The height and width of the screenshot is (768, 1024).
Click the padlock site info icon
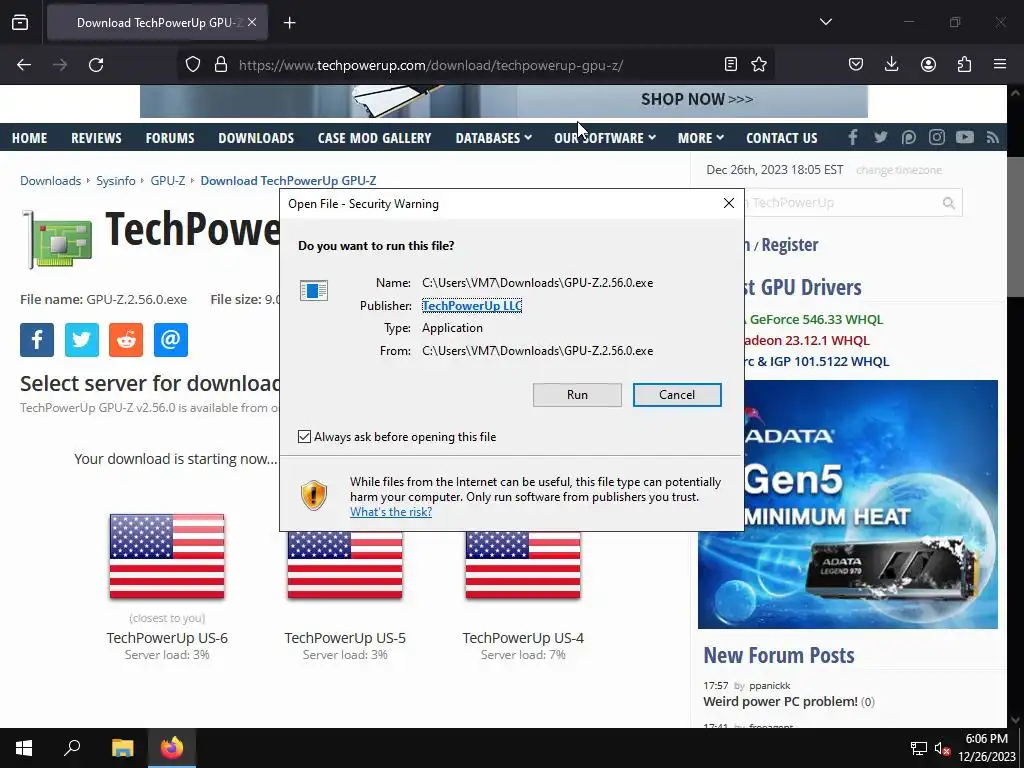221,65
